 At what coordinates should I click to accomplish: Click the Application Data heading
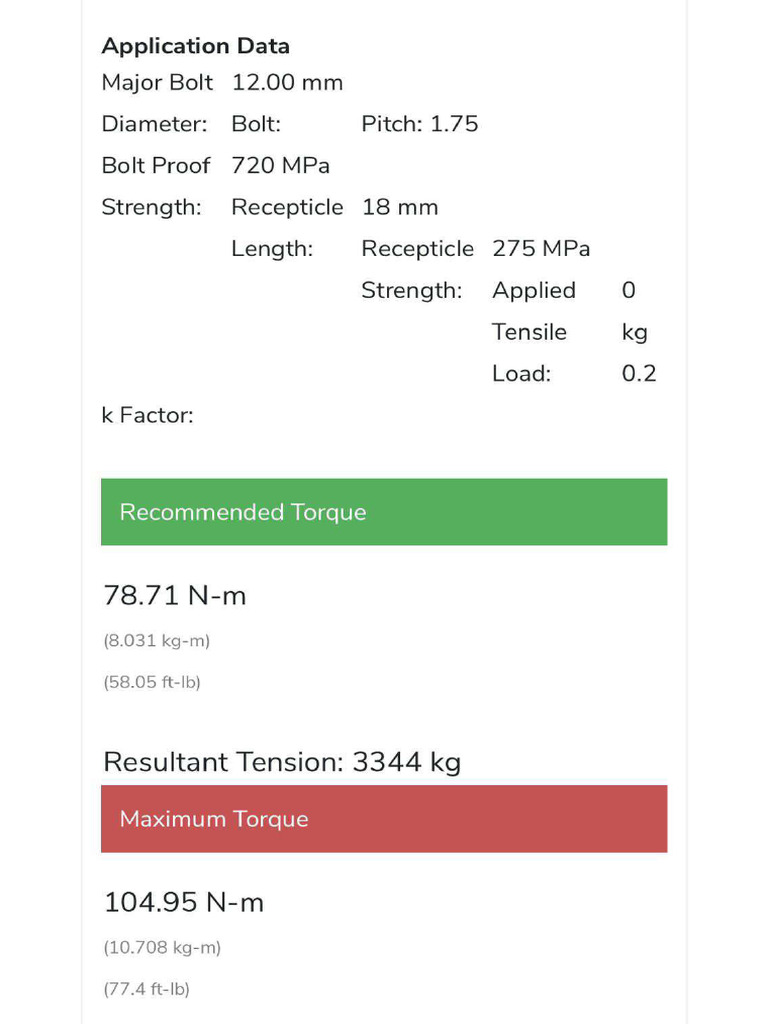[x=196, y=46]
